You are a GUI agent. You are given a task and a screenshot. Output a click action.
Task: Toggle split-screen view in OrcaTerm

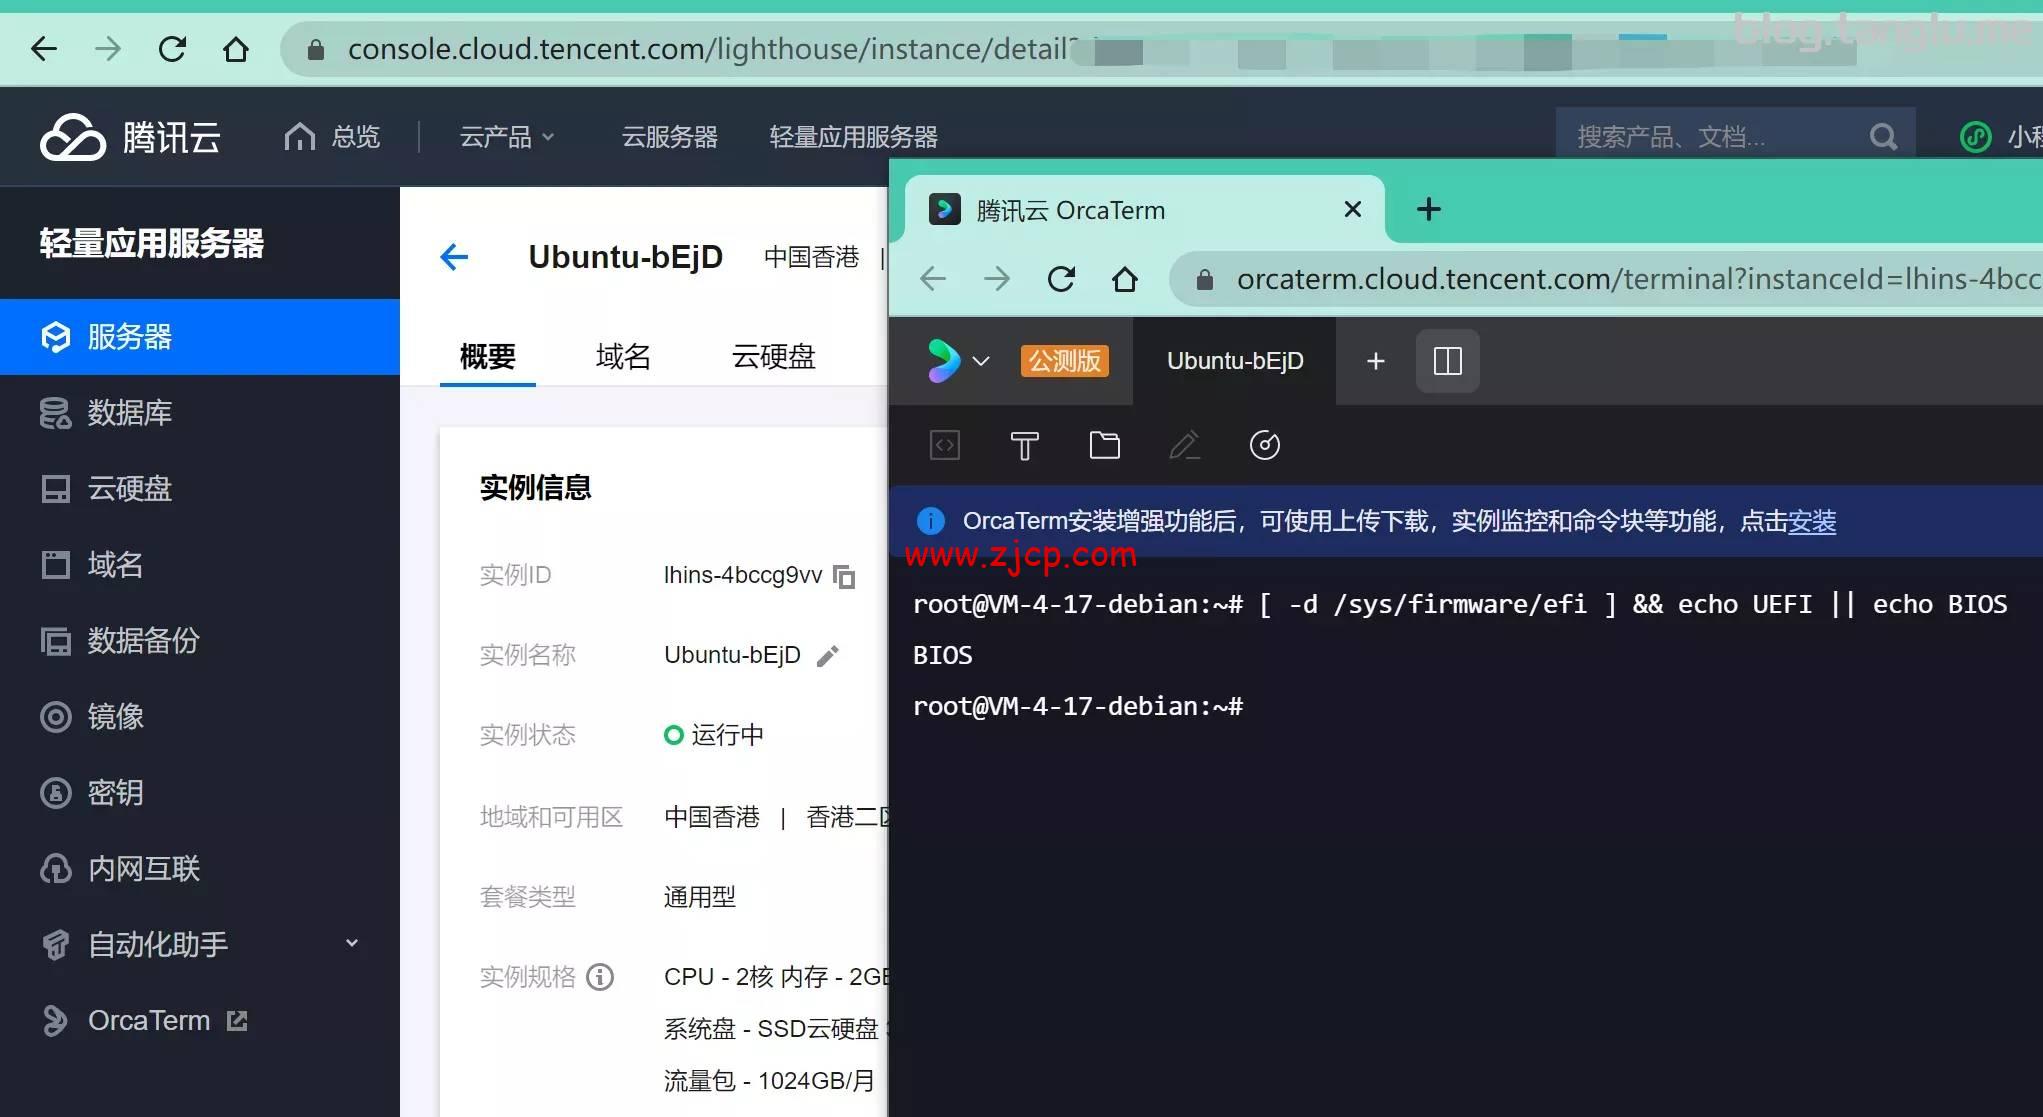point(1447,361)
